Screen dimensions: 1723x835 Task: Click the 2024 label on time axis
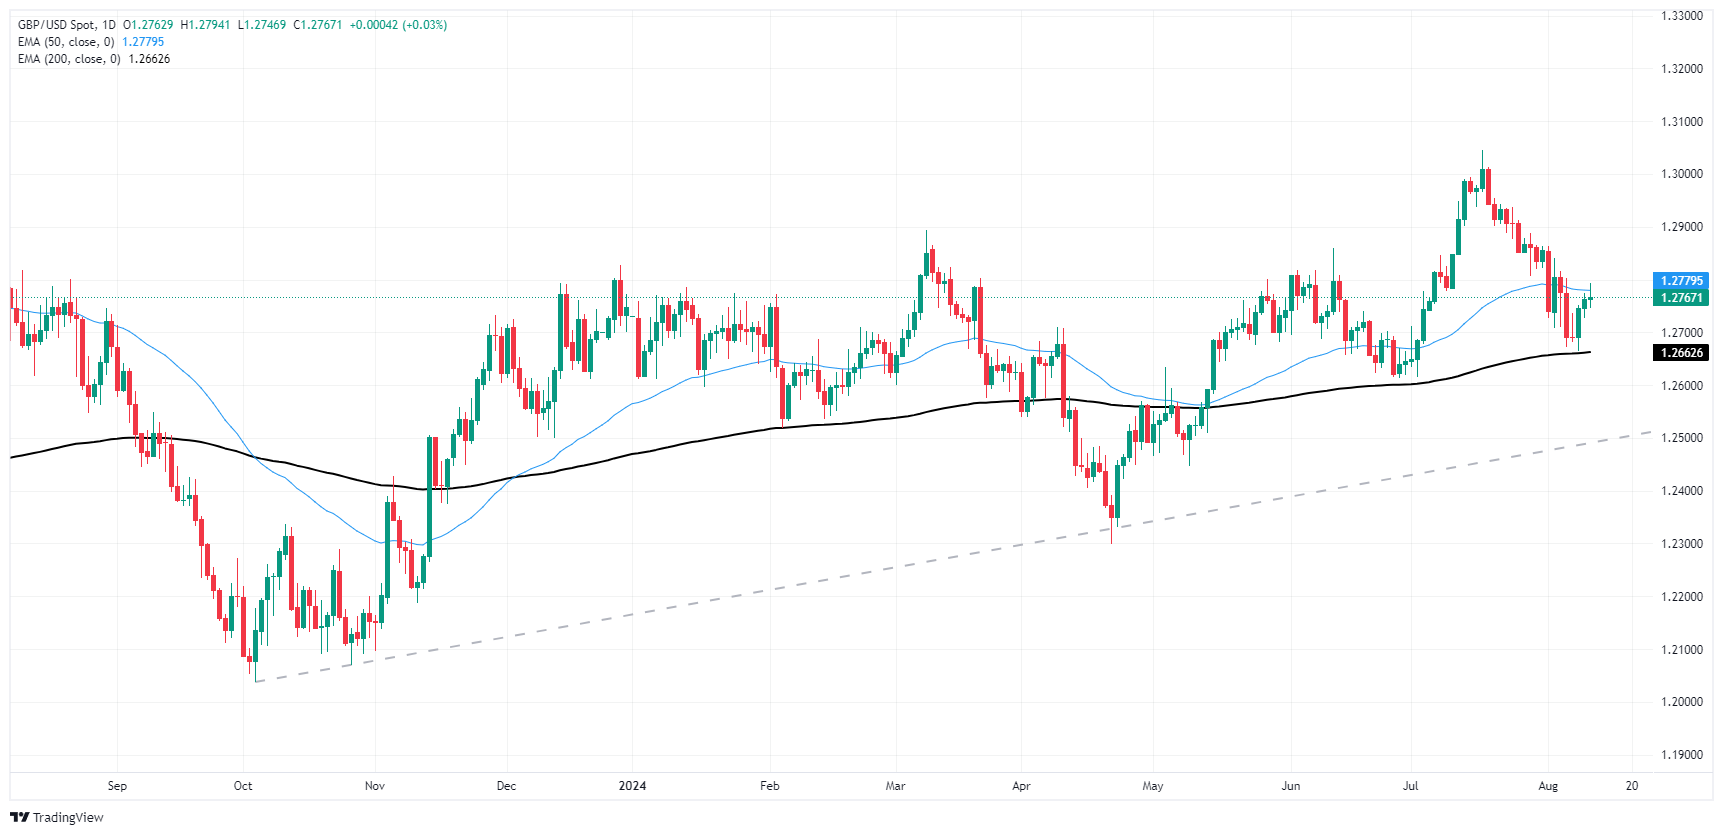click(x=632, y=786)
